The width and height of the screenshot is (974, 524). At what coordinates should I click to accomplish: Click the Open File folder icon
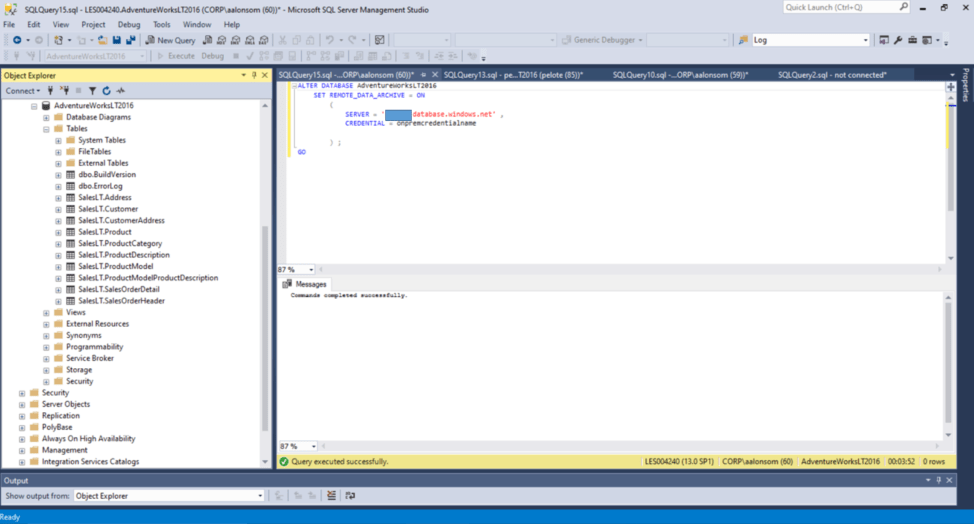click(103, 40)
